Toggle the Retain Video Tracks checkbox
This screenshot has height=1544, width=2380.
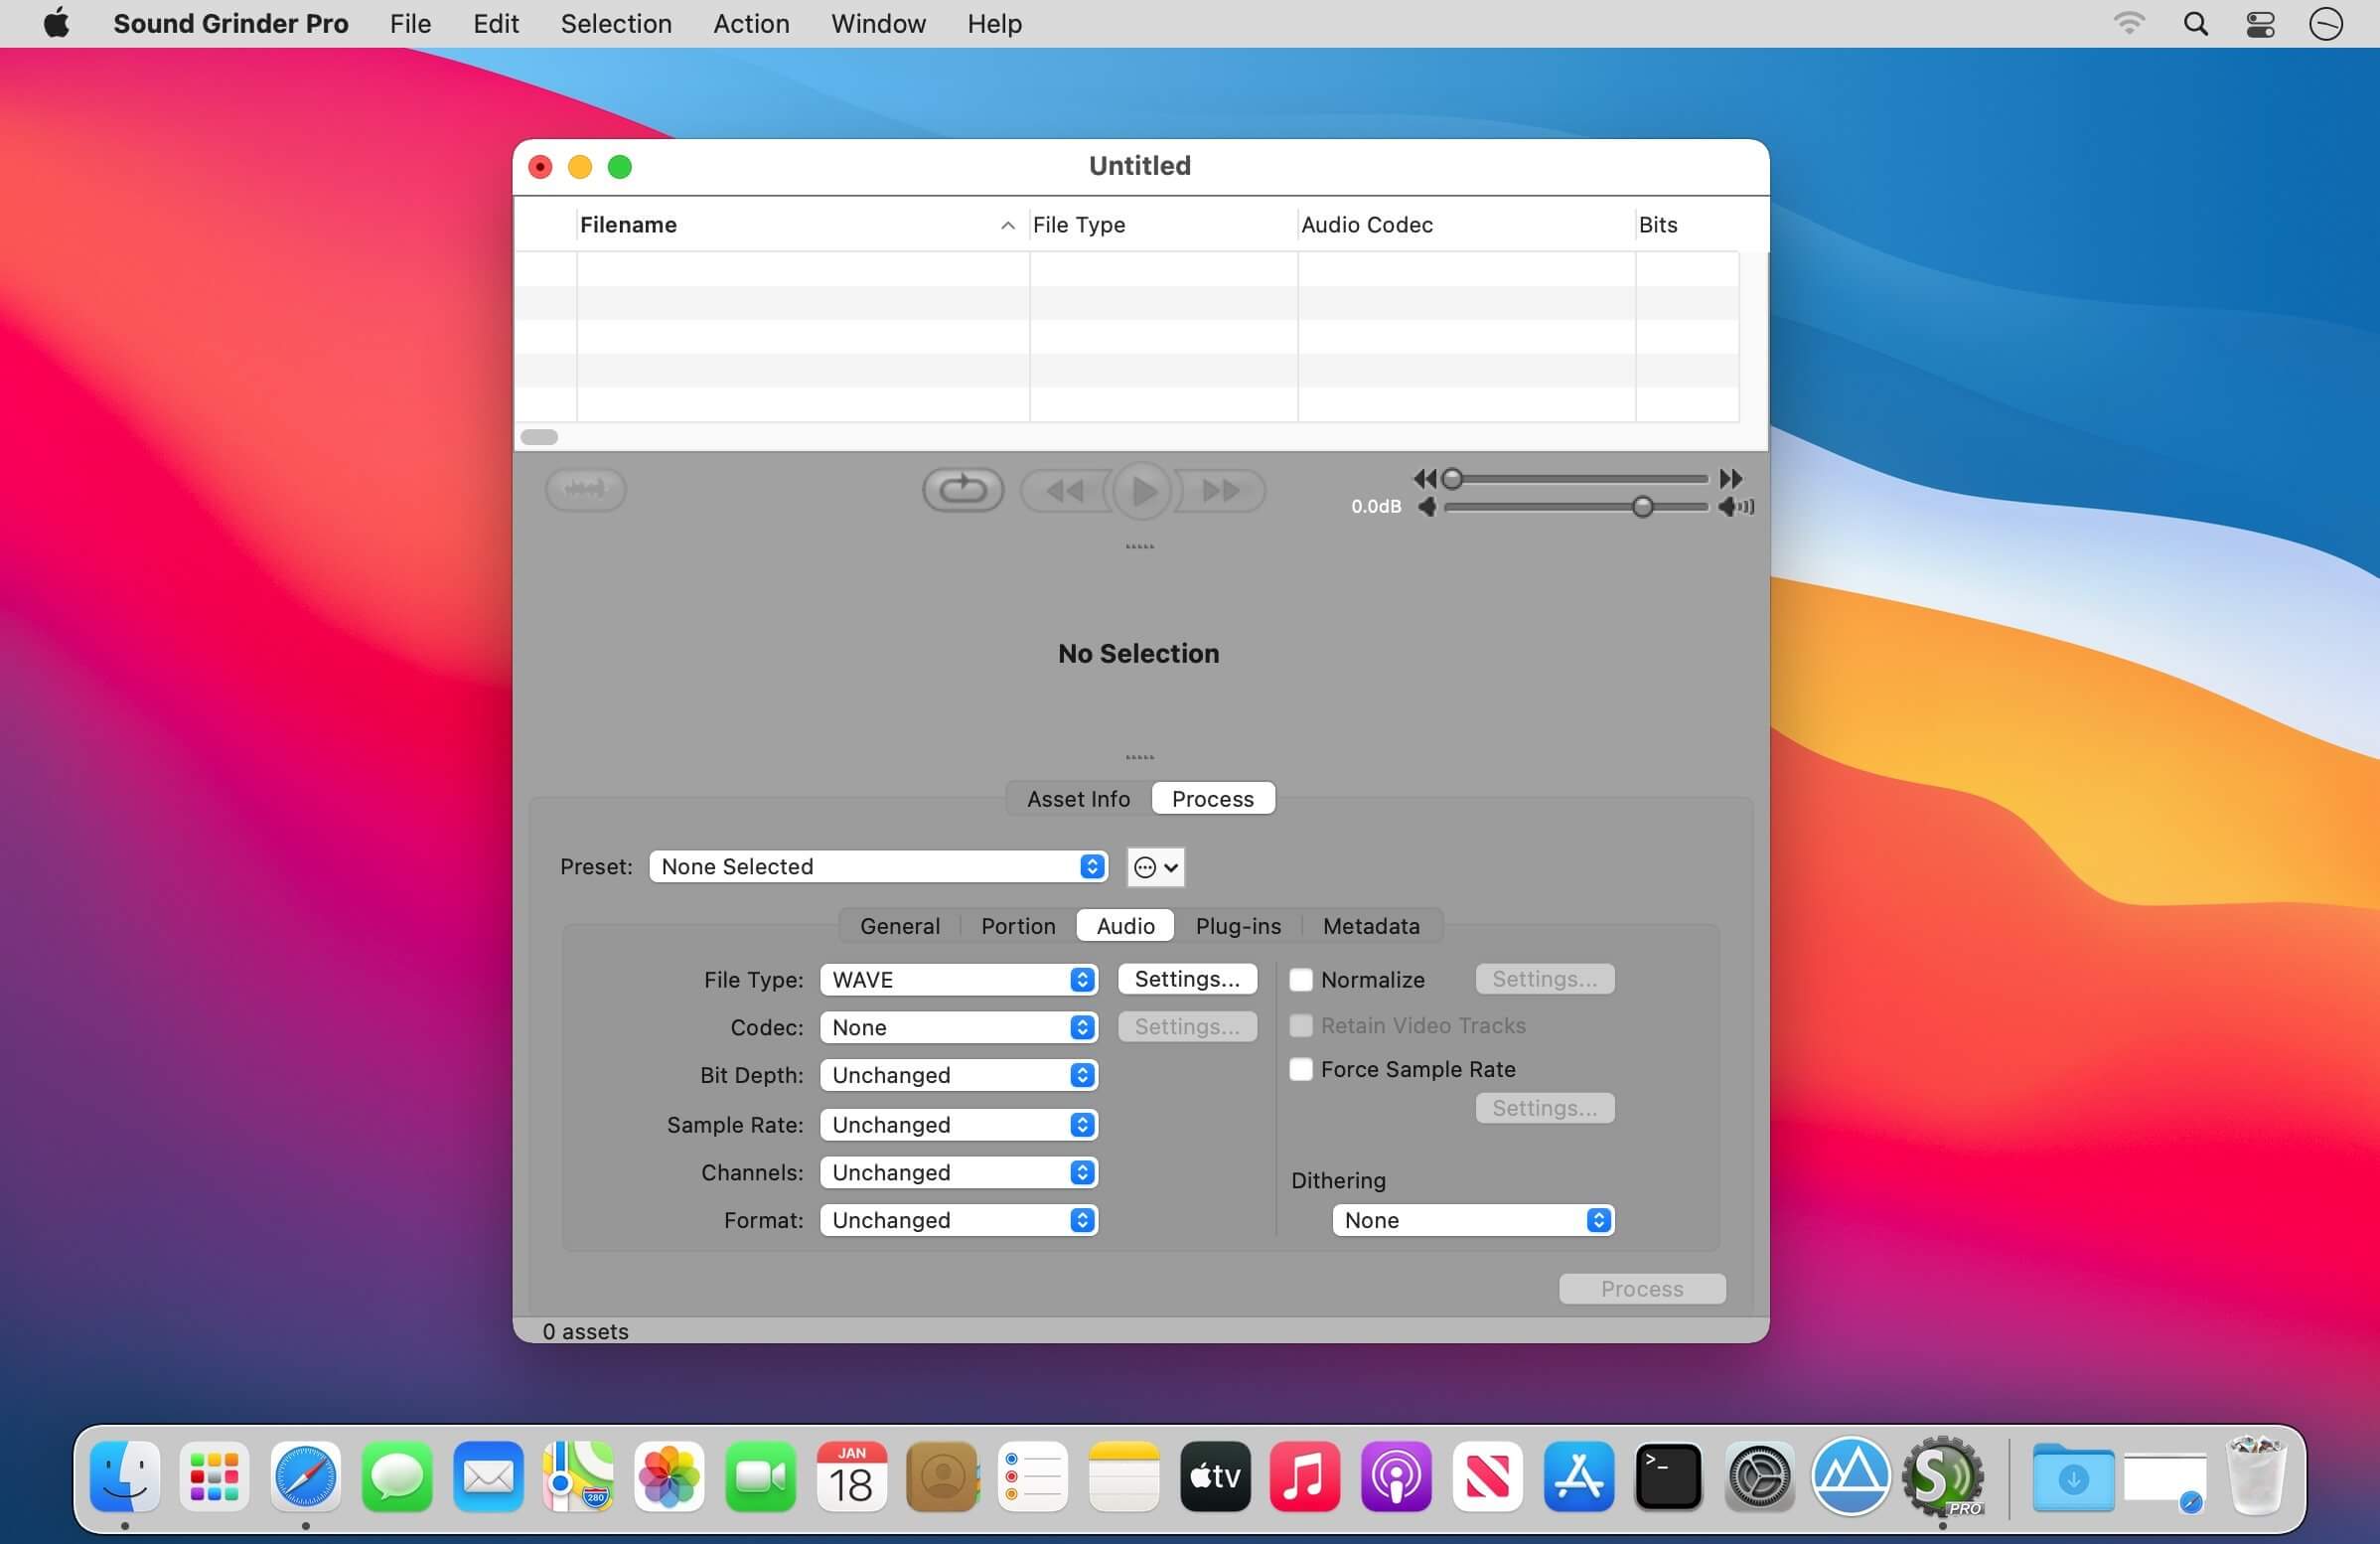1301,1025
